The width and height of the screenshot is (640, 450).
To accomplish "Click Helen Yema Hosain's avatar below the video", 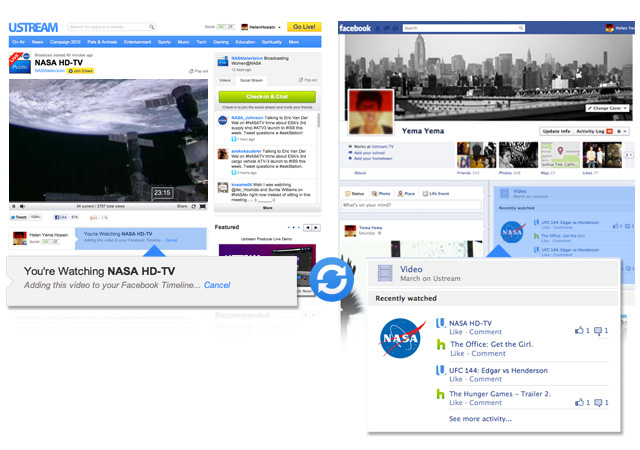I will [20, 238].
